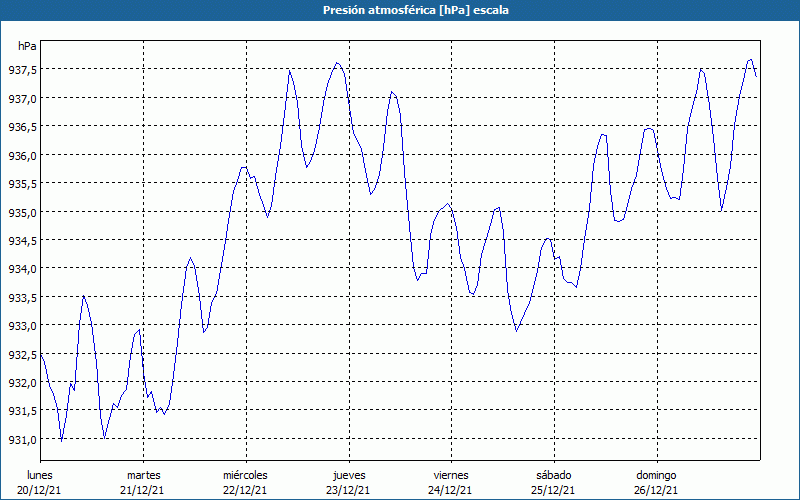This screenshot has height=500, width=800.
Task: Select the 931,5 y-axis label
Action: click(23, 411)
